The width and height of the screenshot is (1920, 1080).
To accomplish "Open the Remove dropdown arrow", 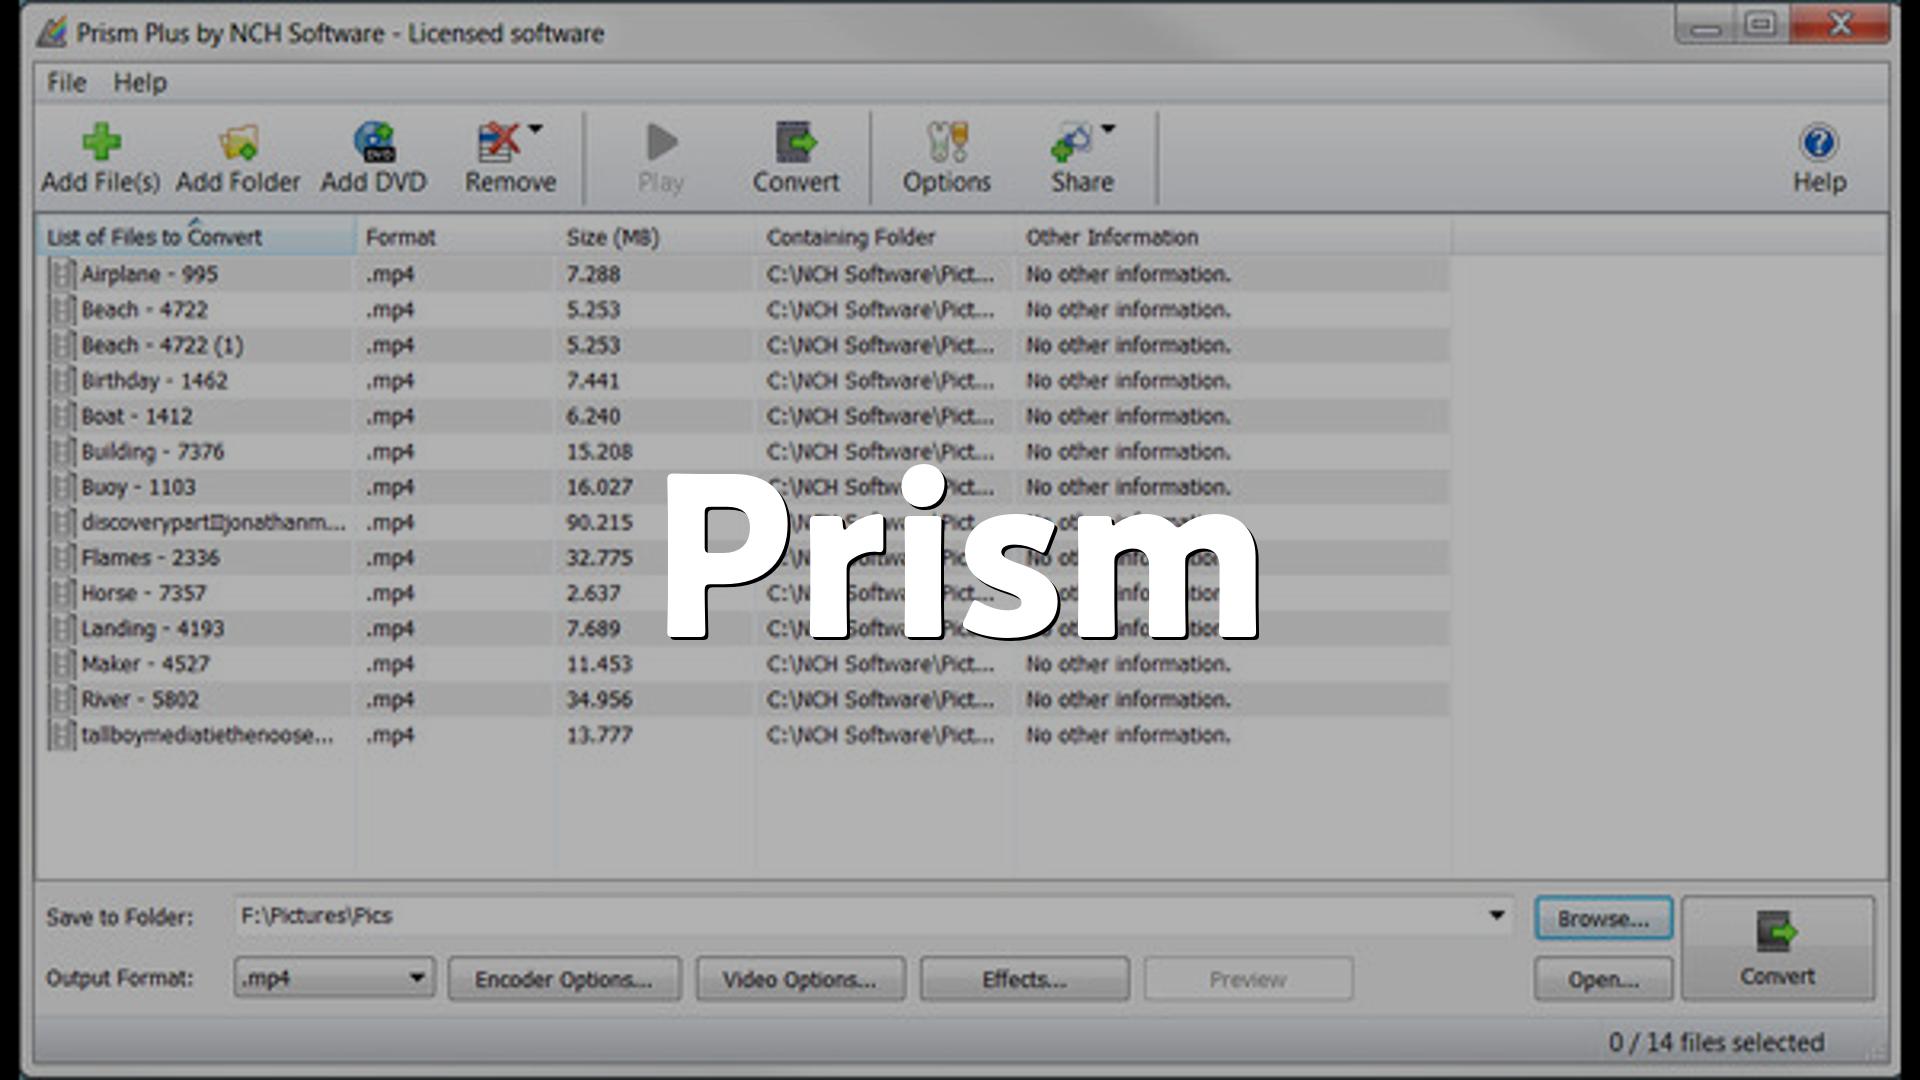I will pyautogui.click(x=535, y=129).
